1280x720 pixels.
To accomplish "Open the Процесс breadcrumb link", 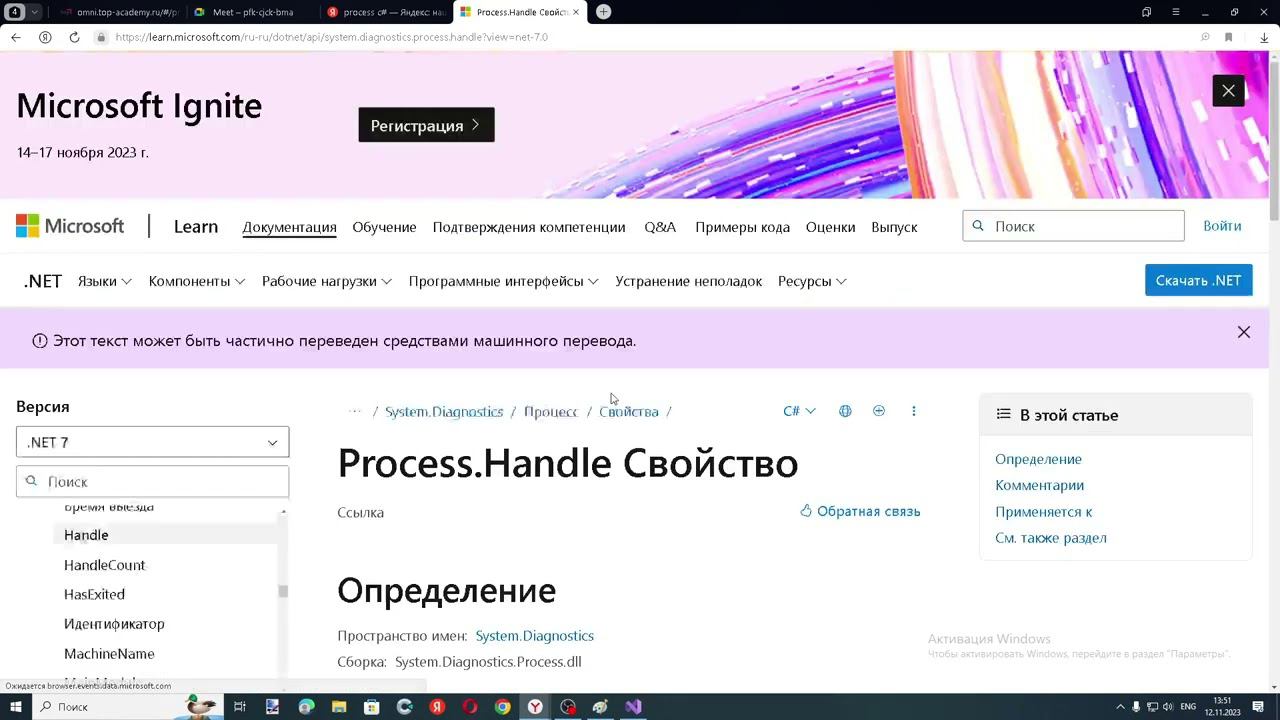I will (x=551, y=411).
